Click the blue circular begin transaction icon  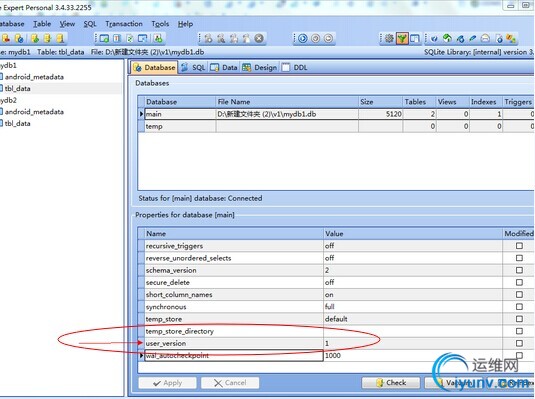tap(302, 38)
